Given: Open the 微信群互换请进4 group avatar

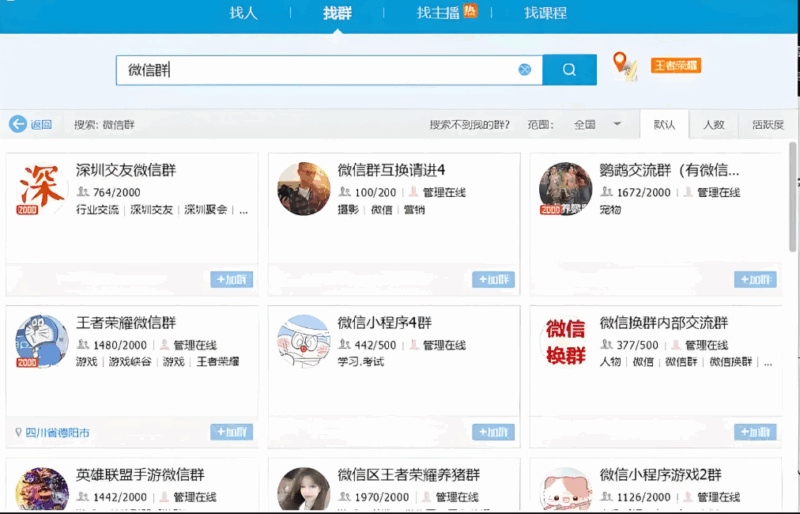Looking at the screenshot, I should pos(304,188).
